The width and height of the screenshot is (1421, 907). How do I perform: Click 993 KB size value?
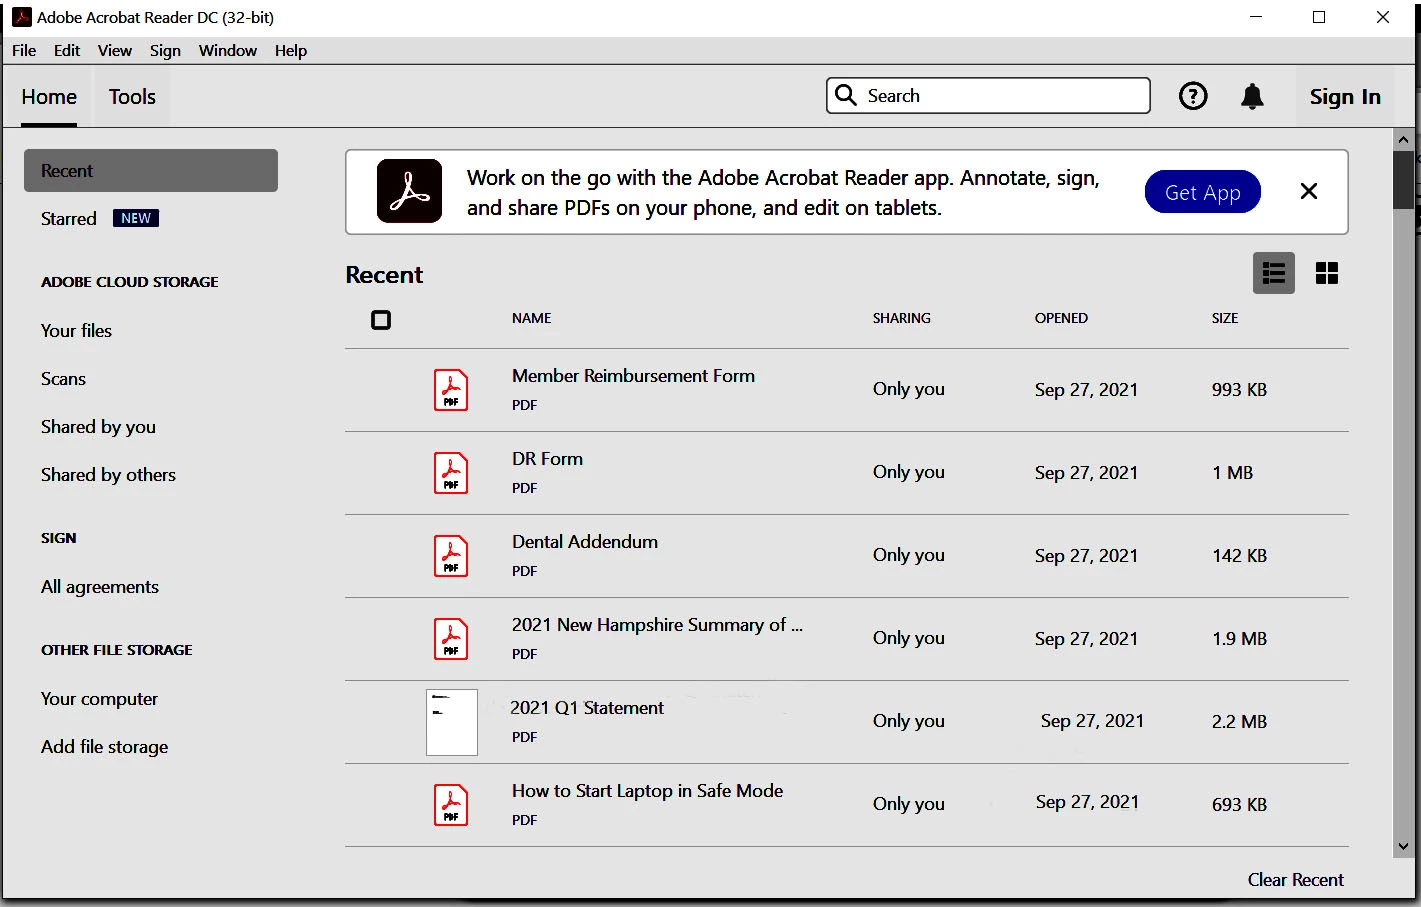point(1239,390)
